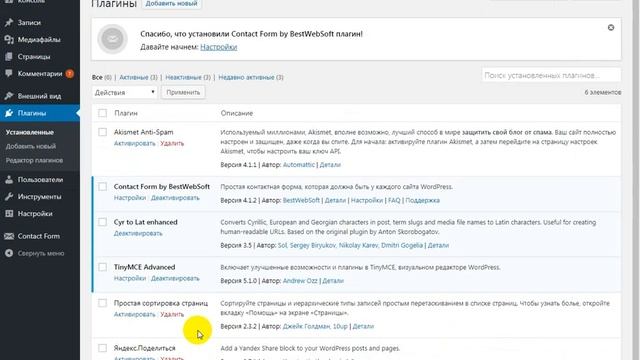The height and width of the screenshot is (360, 640).
Task: Click the Записи pin icon in sidebar
Action: point(9,22)
